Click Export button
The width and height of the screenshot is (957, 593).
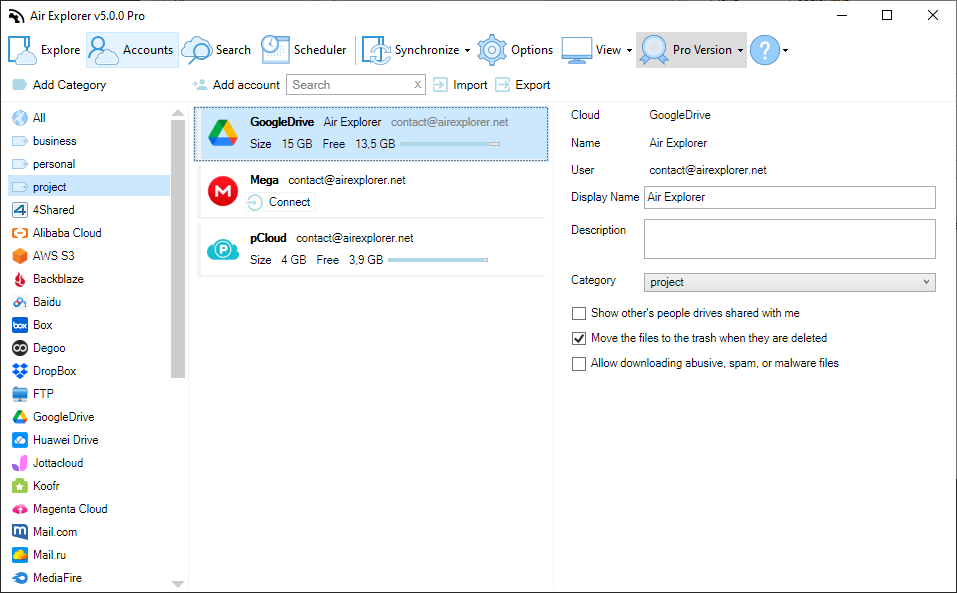click(523, 85)
